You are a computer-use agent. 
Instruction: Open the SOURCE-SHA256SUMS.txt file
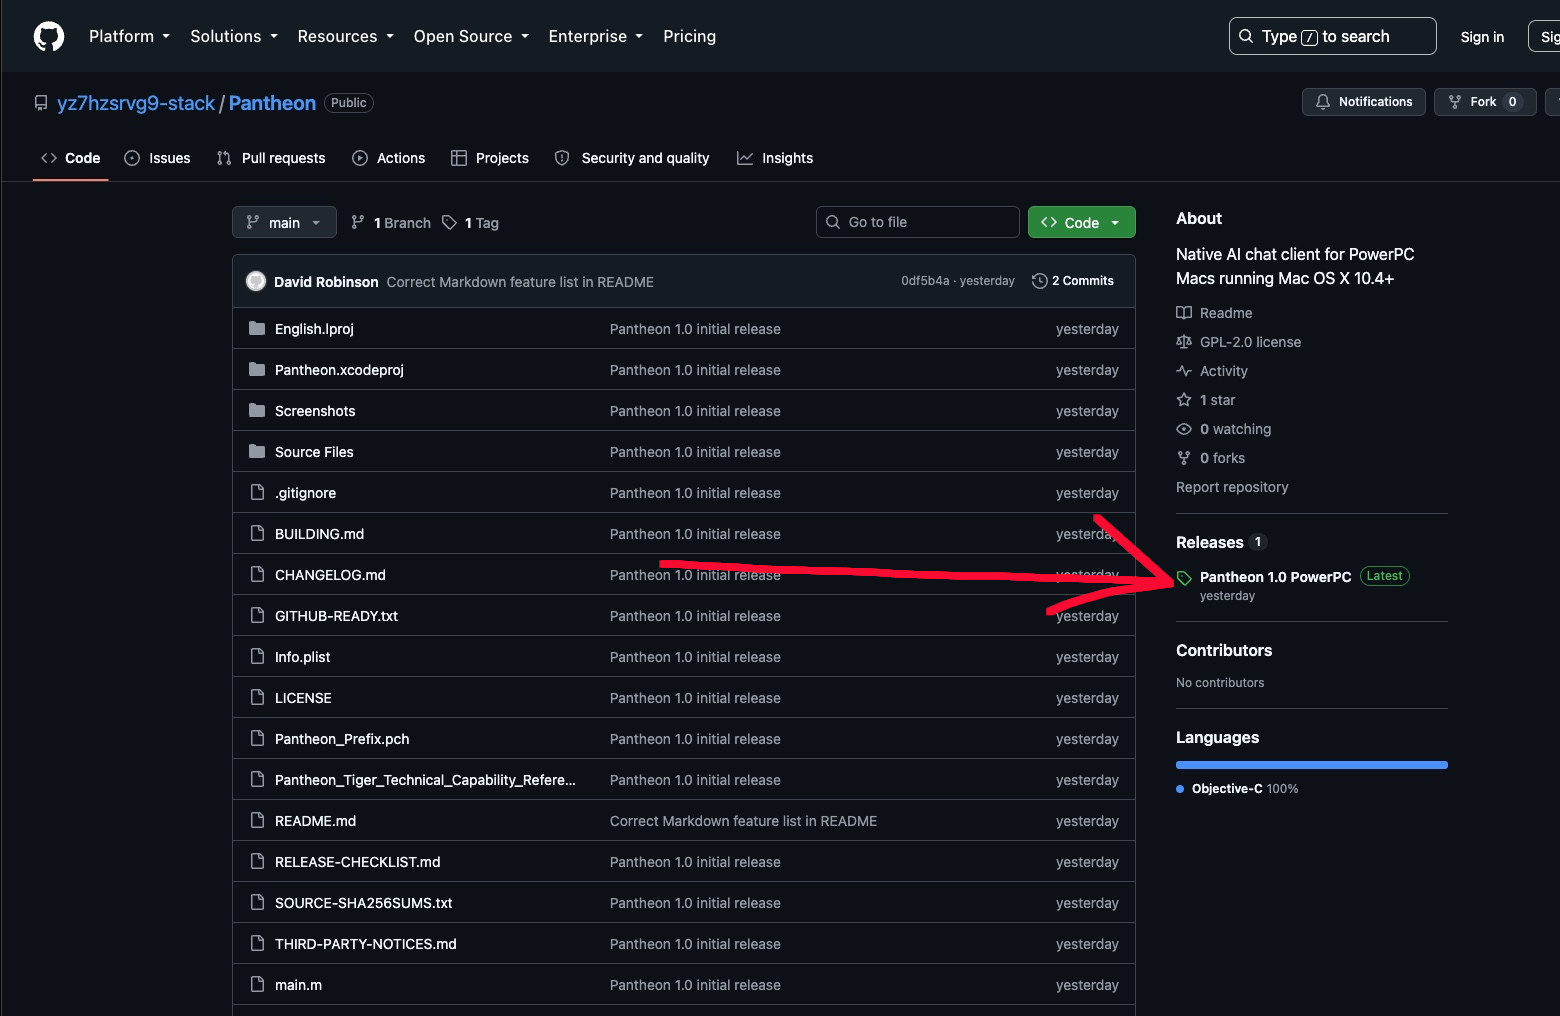[364, 903]
